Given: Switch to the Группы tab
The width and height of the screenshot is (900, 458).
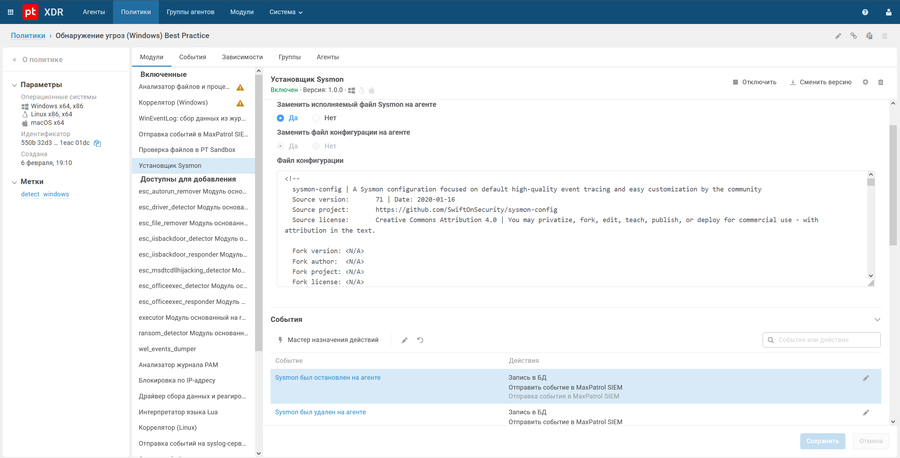Looking at the screenshot, I should 290,57.
